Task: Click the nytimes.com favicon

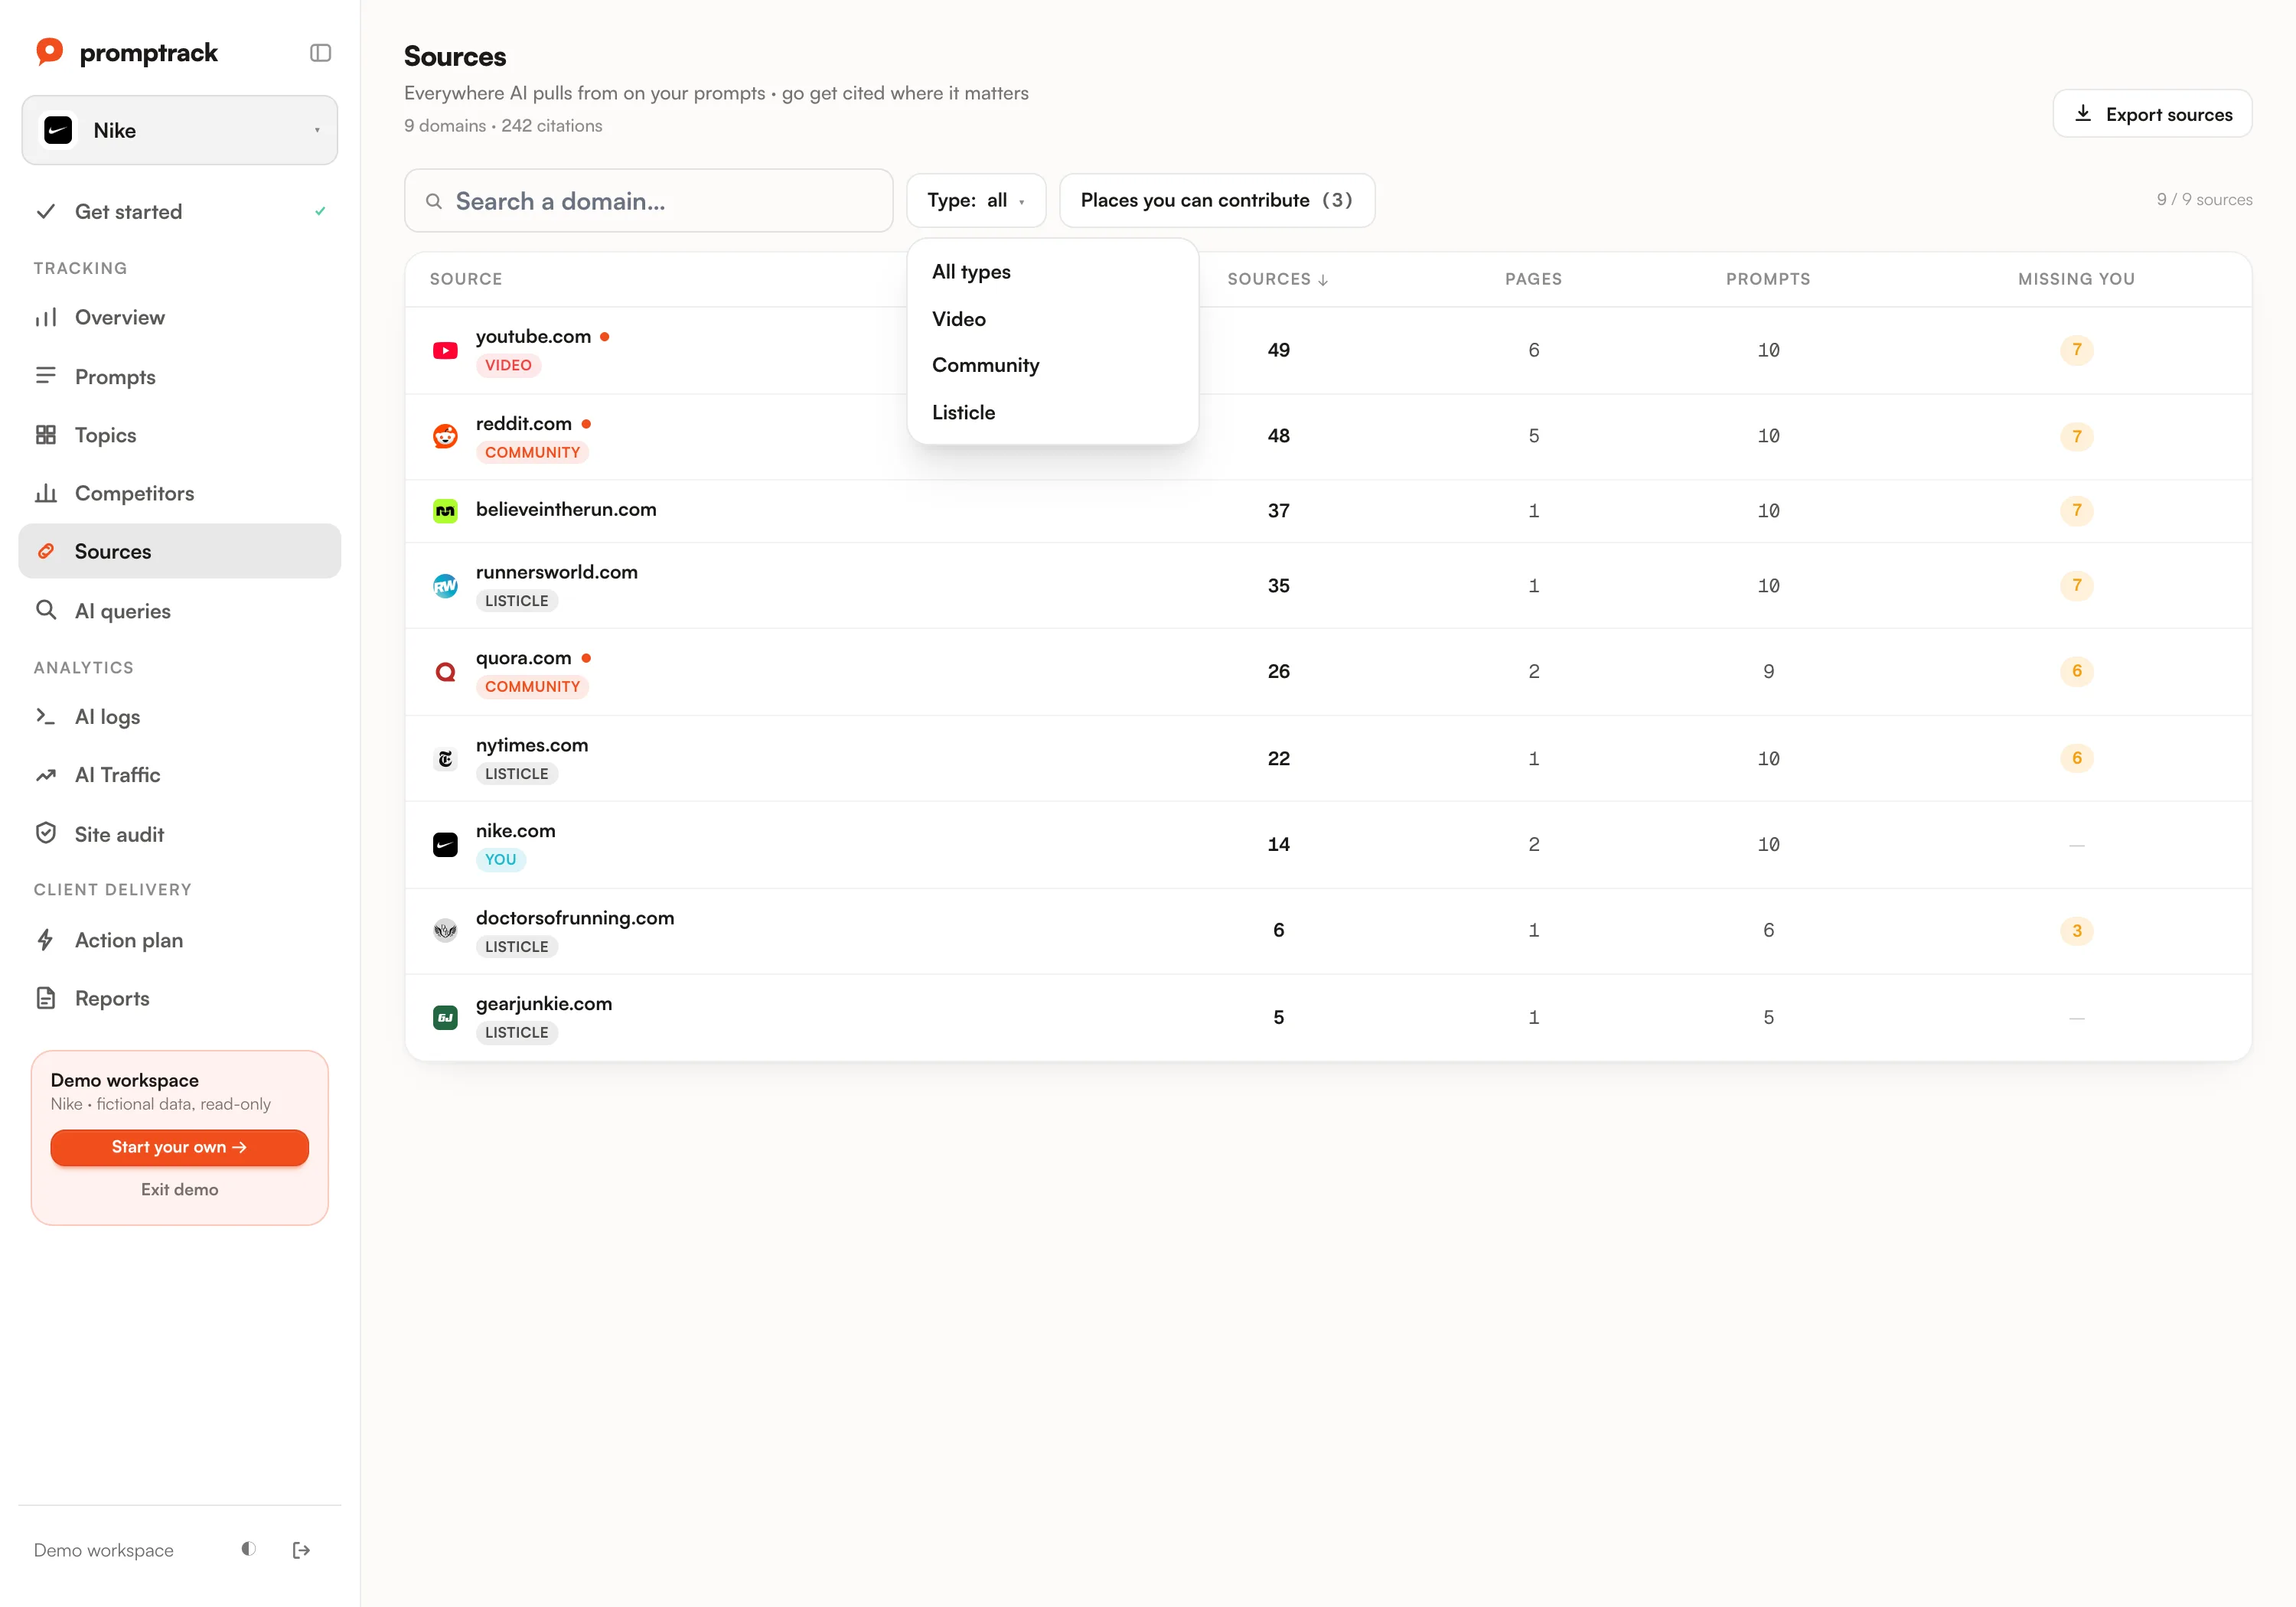Action: (x=445, y=759)
